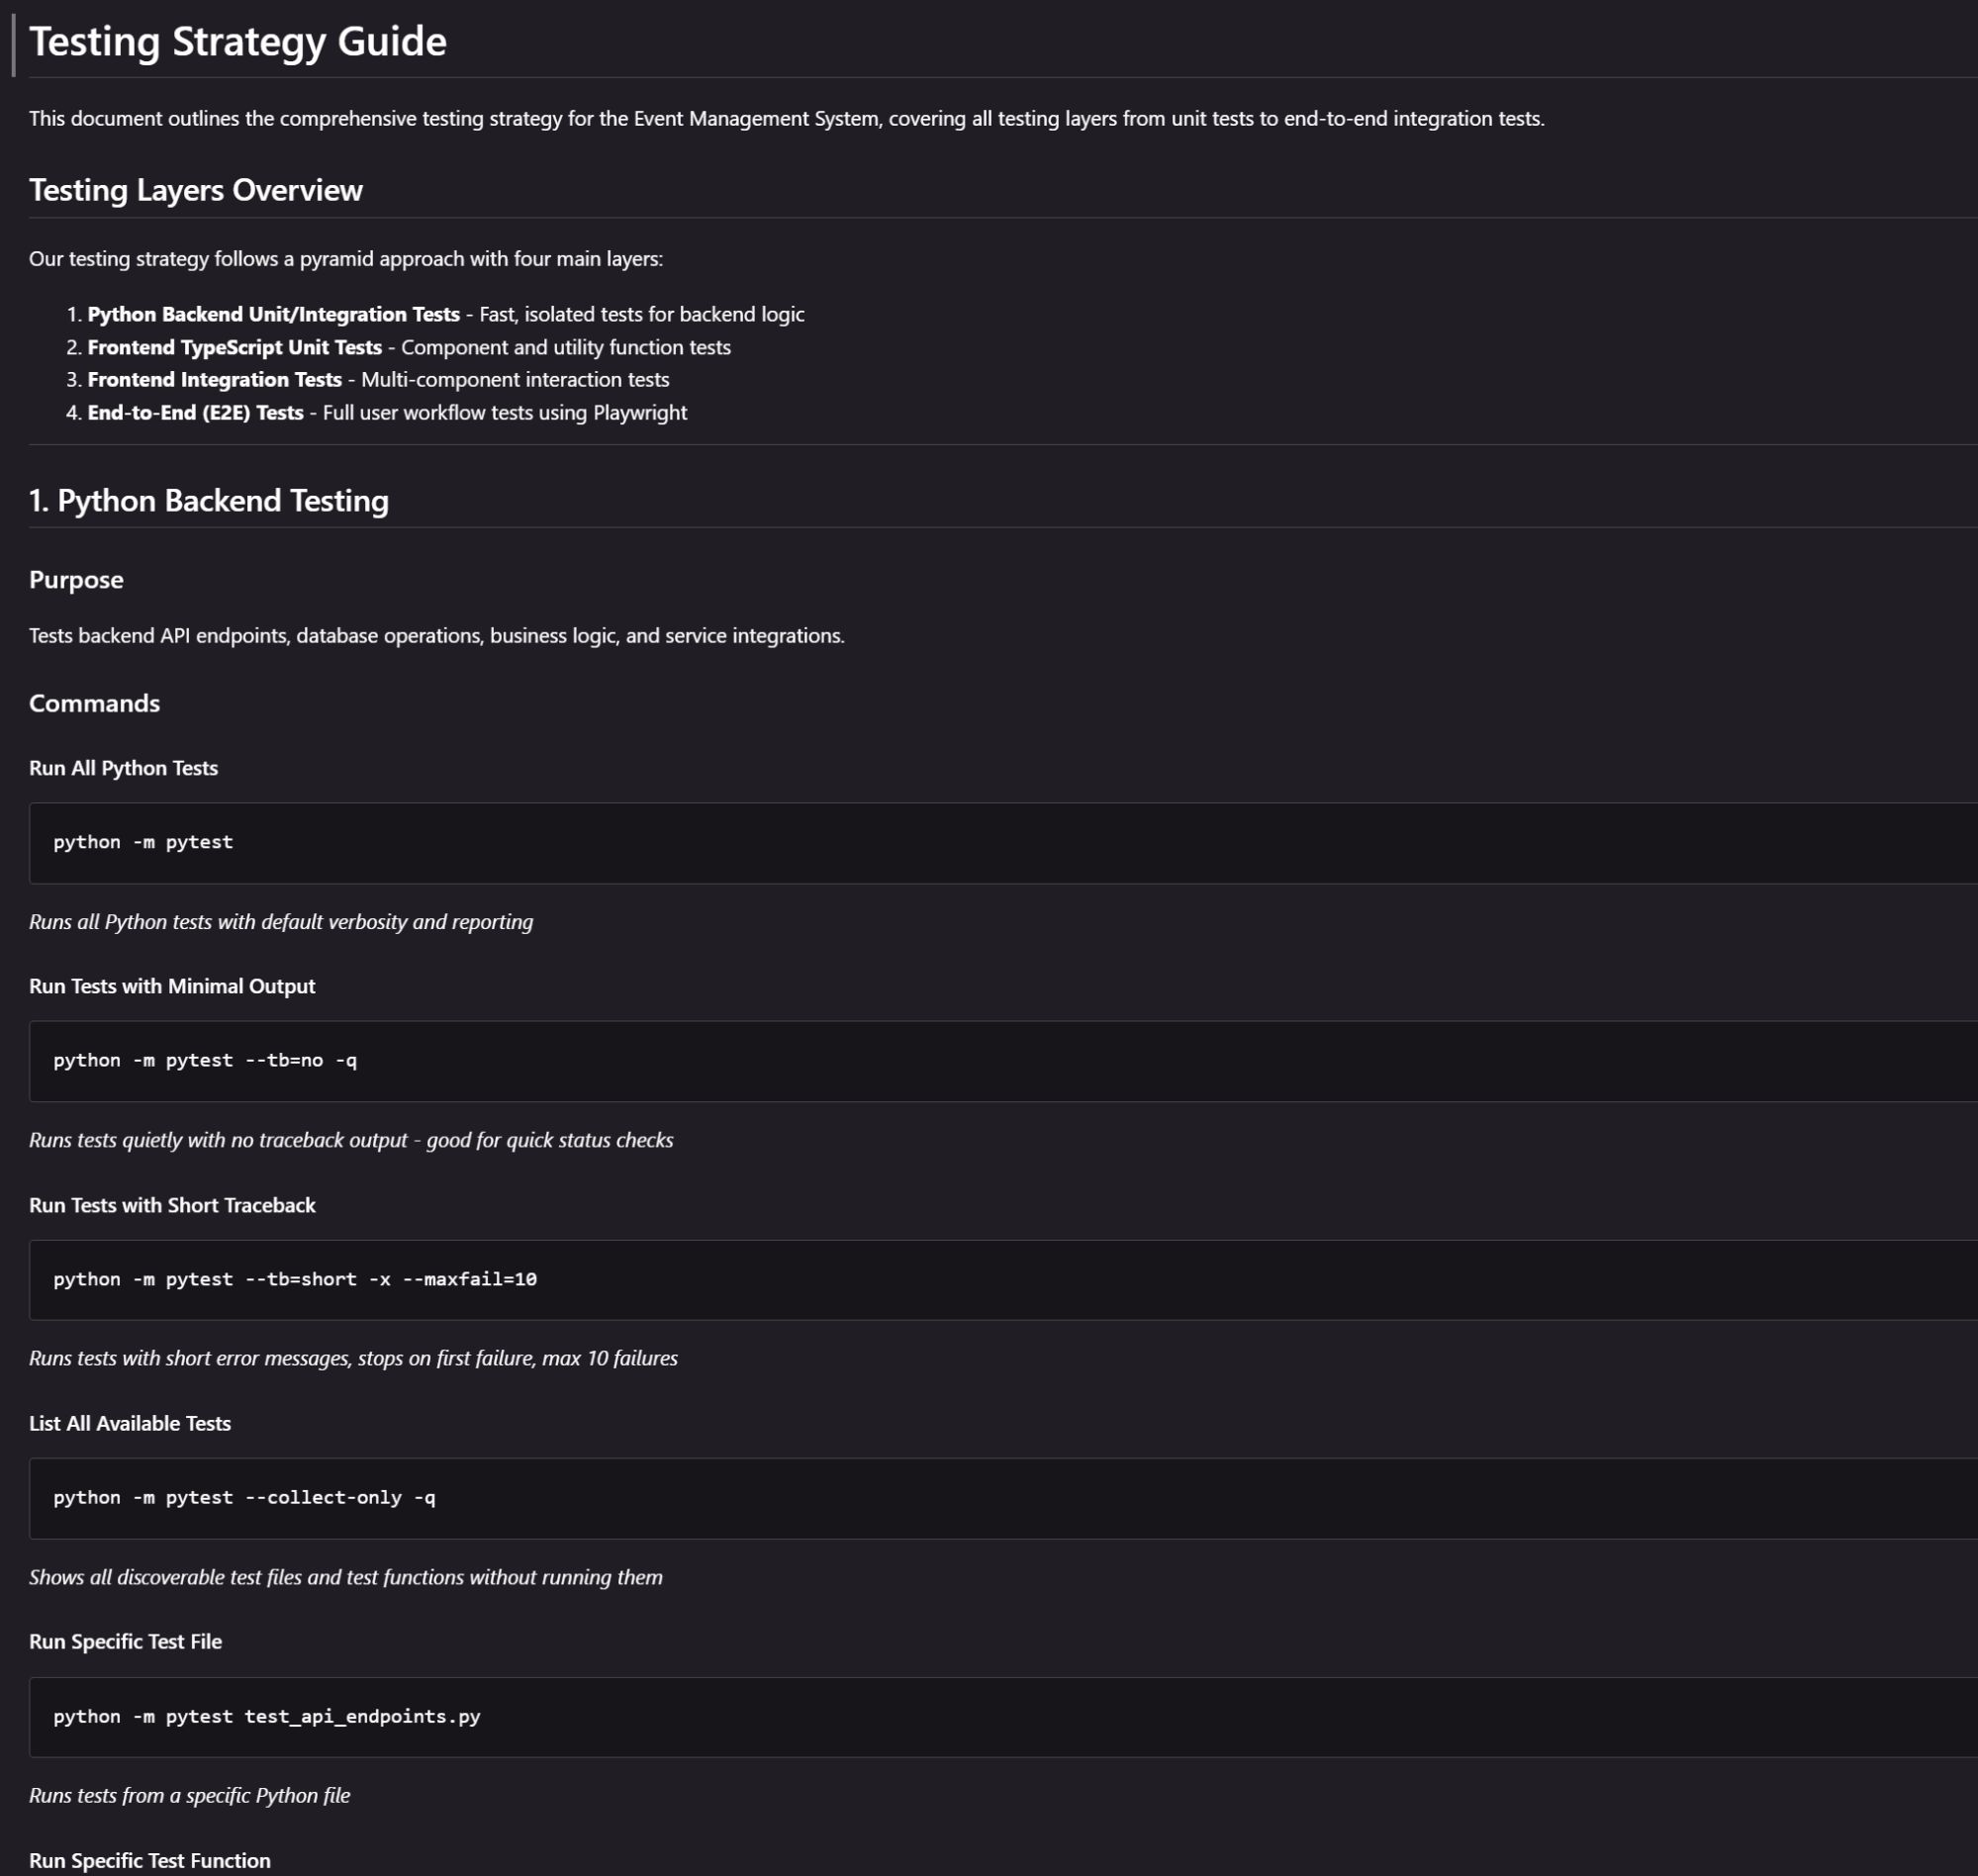Click the Testing Strategy Guide main heading
This screenshot has width=1978, height=1876.
pos(238,42)
